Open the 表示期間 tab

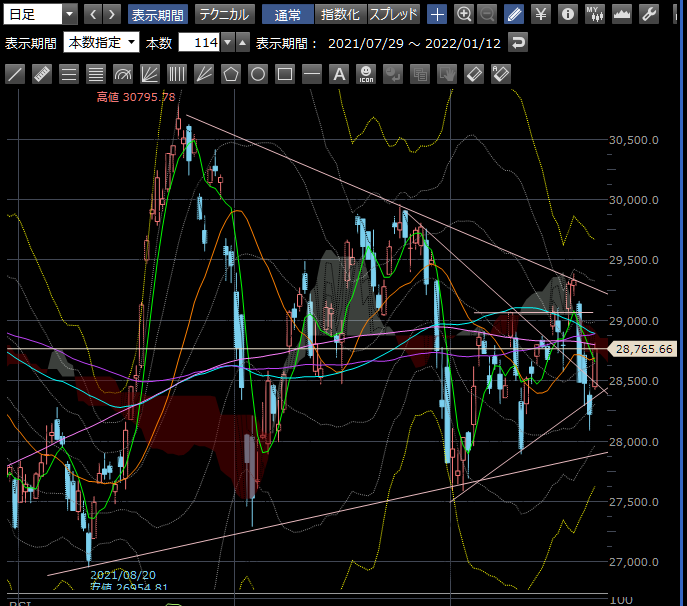[x=157, y=14]
